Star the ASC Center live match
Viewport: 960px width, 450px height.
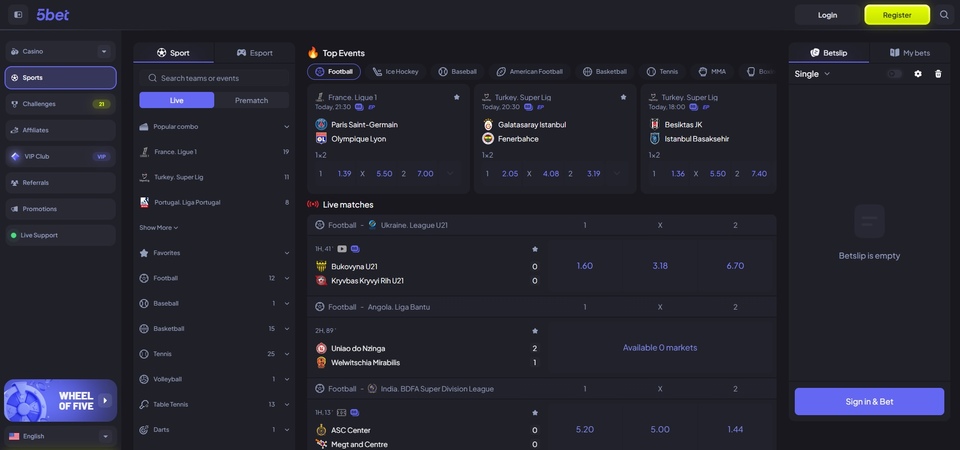[535, 413]
